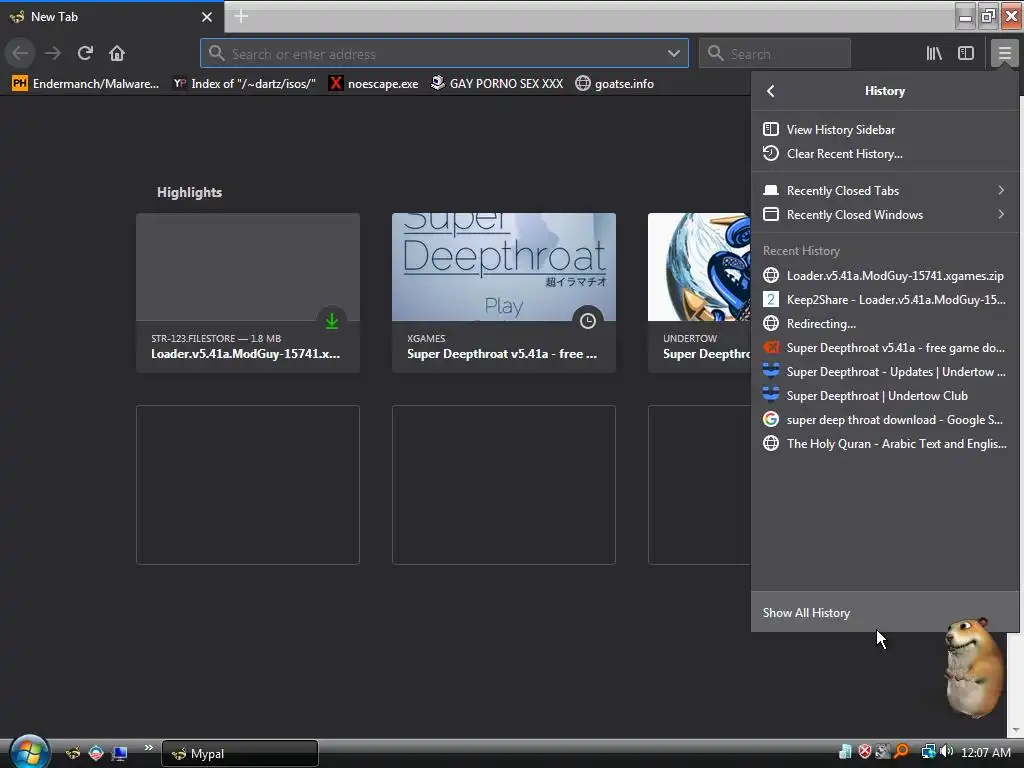
Task: Click Recent History label
Action: [x=801, y=251]
